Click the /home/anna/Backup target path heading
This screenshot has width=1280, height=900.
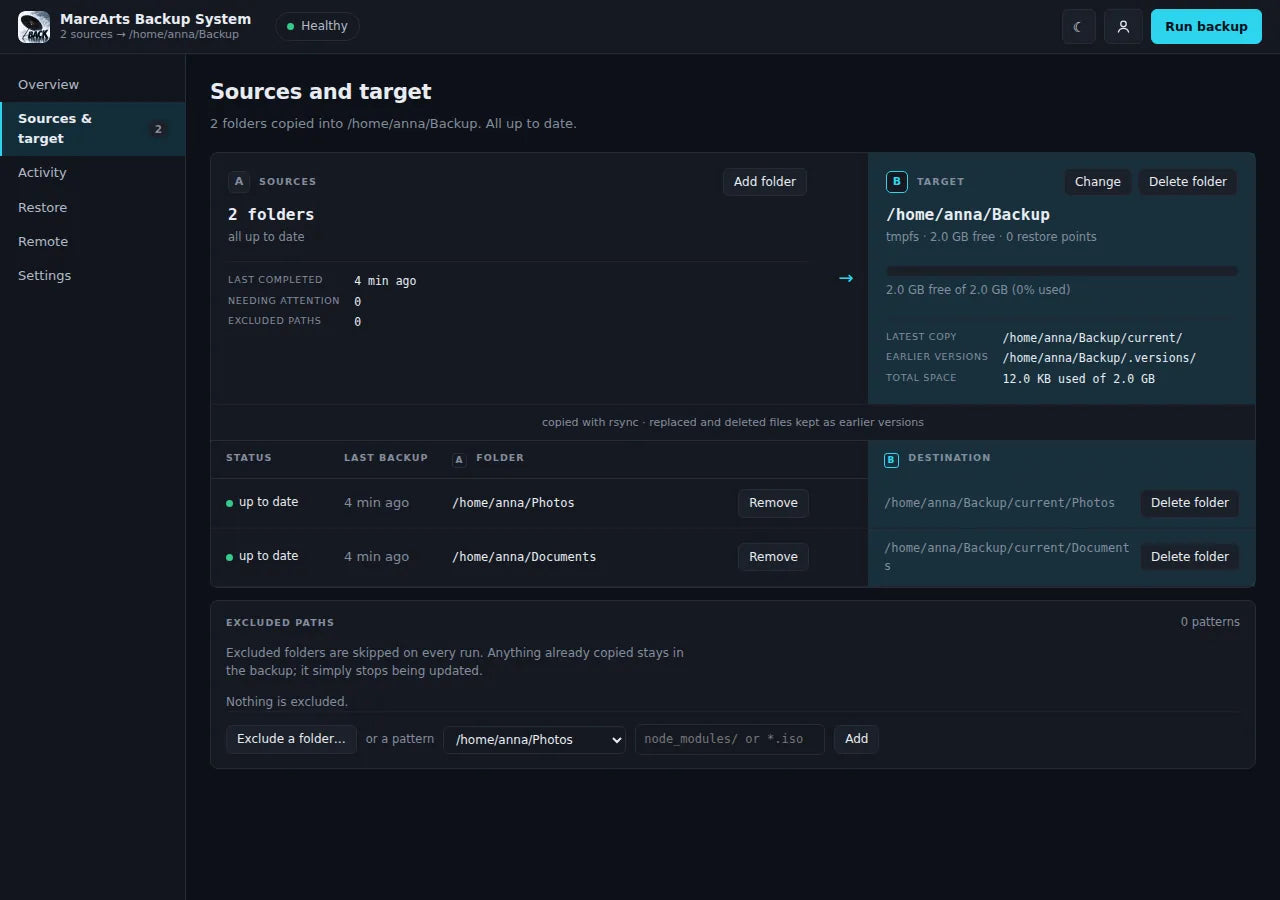pyautogui.click(x=968, y=214)
